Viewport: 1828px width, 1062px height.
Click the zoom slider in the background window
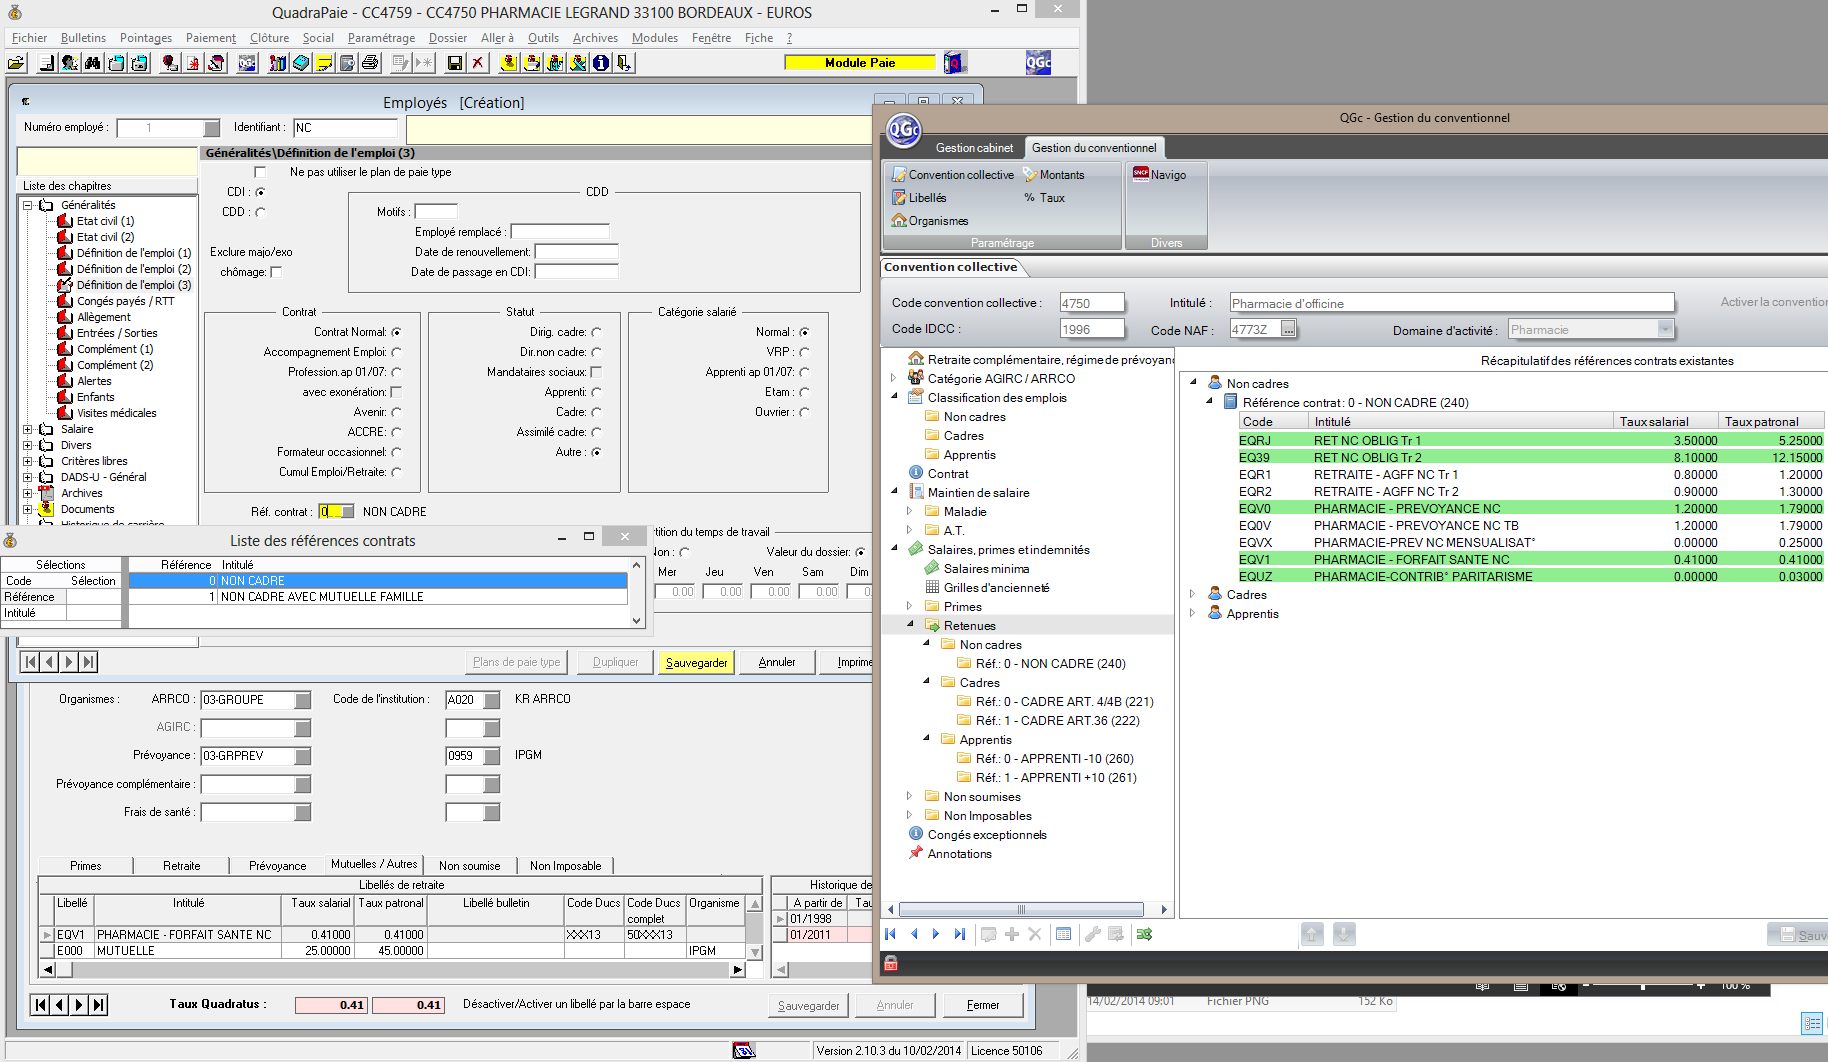click(1642, 986)
